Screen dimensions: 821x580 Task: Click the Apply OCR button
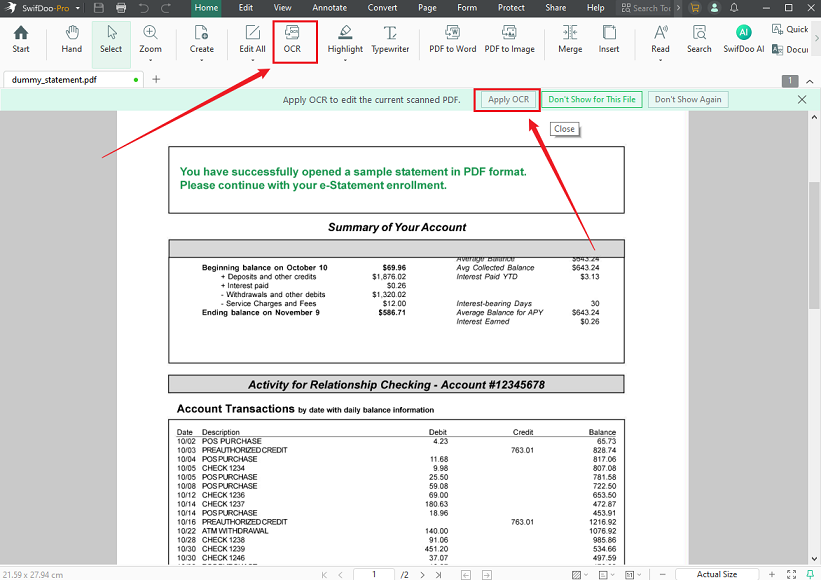pyautogui.click(x=508, y=99)
